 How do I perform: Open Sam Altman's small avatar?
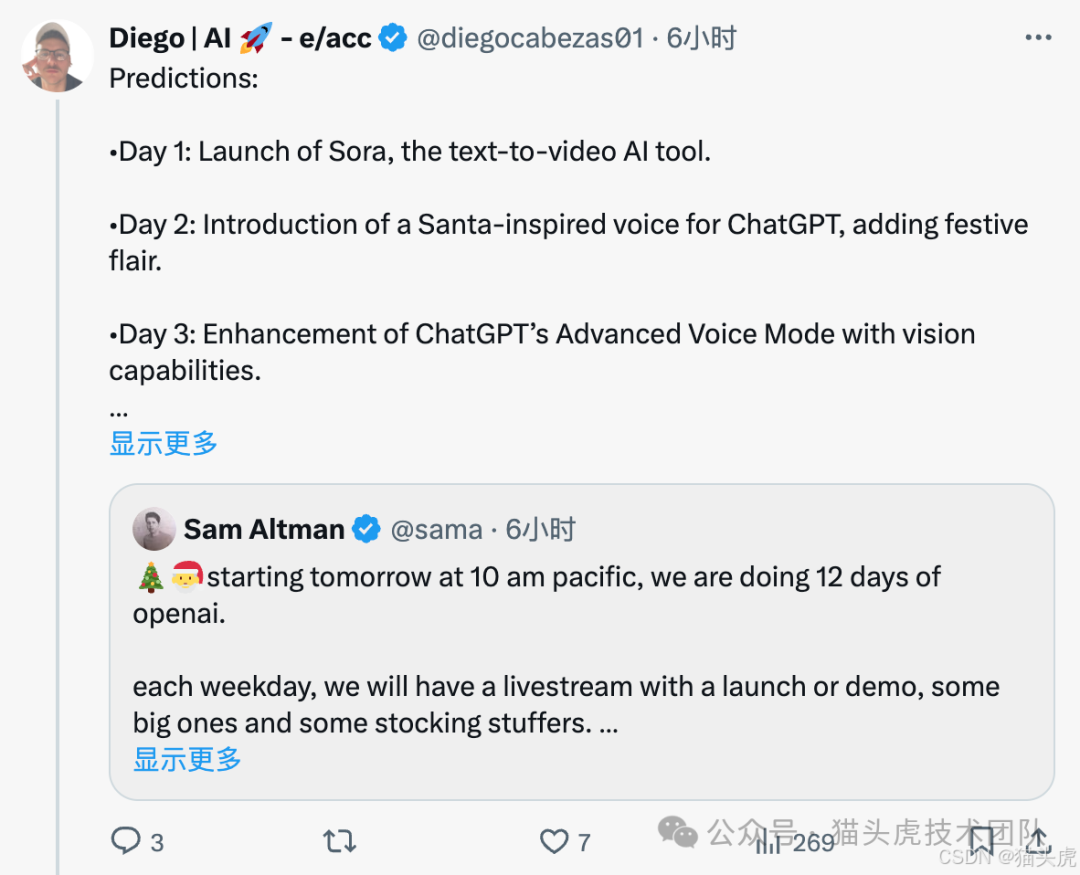[154, 529]
